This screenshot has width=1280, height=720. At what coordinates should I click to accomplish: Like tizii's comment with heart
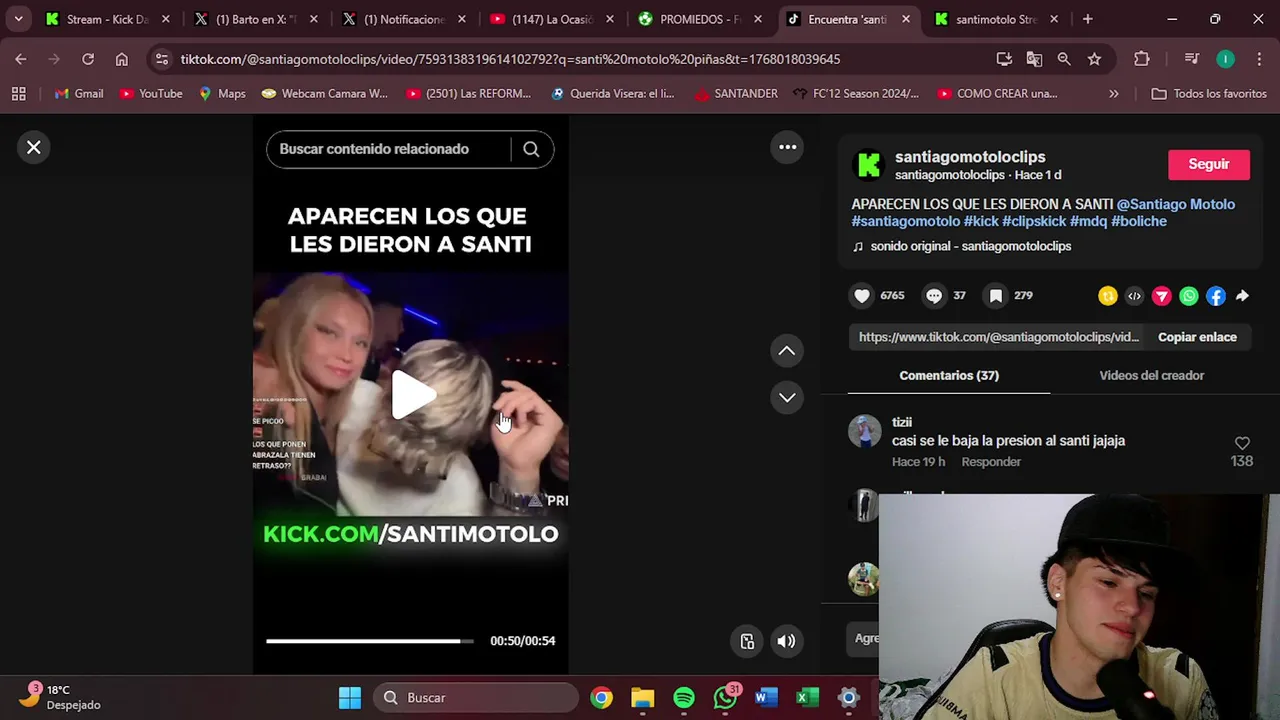point(1242,443)
